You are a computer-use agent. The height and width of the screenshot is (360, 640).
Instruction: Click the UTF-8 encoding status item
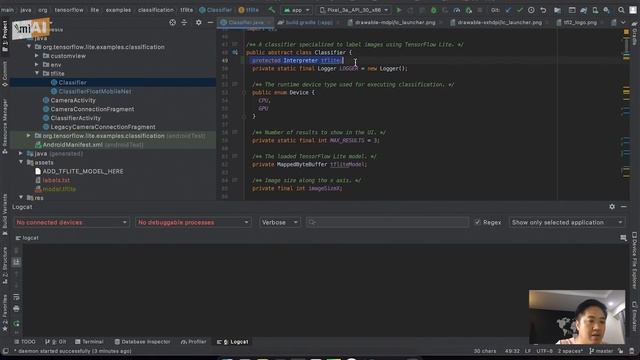tap(544, 351)
